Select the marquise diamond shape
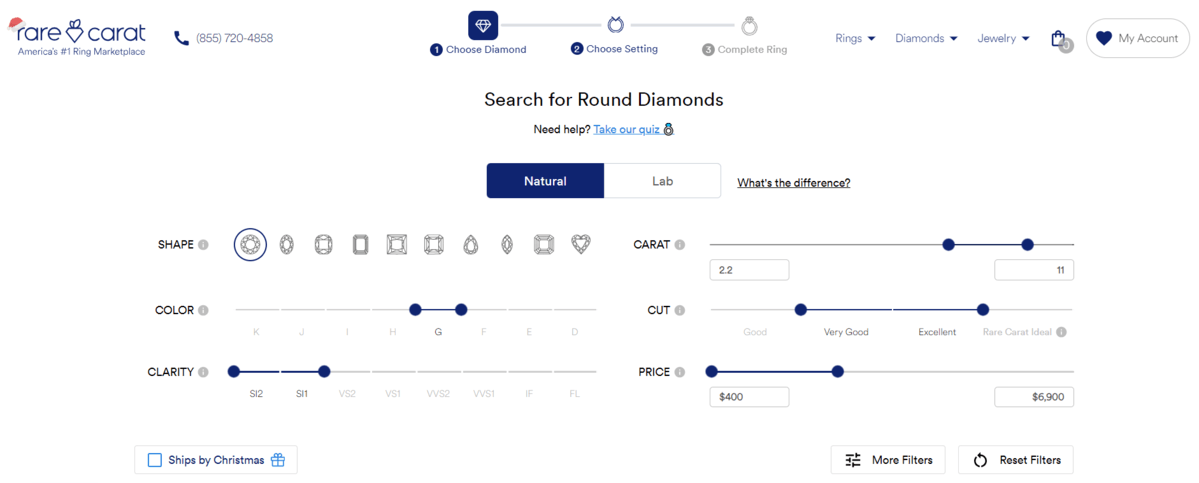1199x483 pixels. [507, 244]
